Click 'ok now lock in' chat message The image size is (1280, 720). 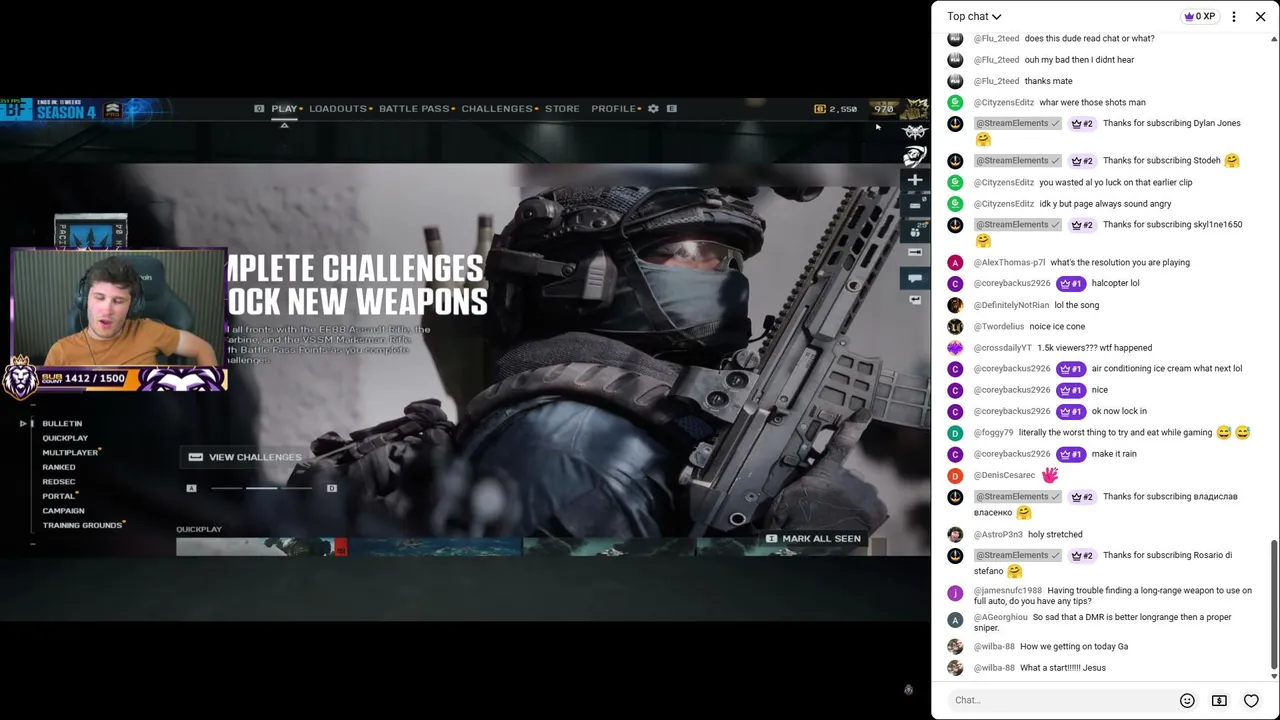pos(1119,411)
